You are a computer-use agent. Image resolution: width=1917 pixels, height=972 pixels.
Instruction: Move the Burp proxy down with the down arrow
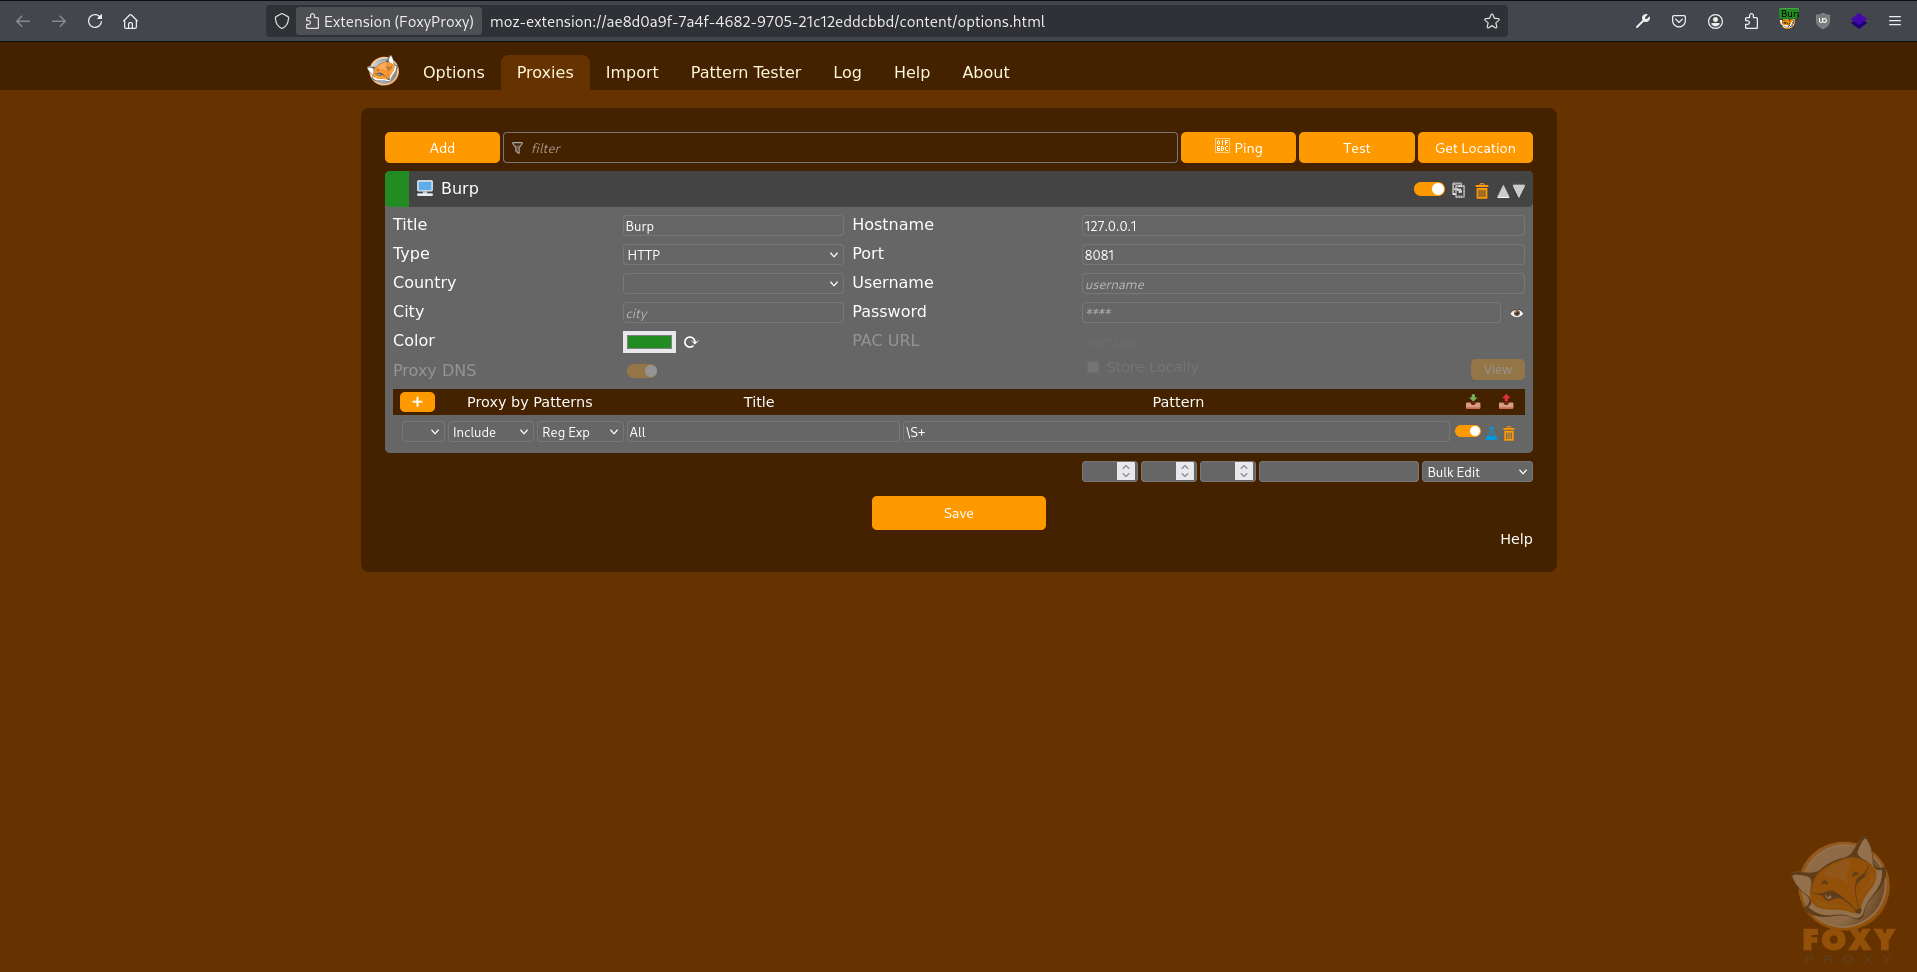pos(1519,190)
